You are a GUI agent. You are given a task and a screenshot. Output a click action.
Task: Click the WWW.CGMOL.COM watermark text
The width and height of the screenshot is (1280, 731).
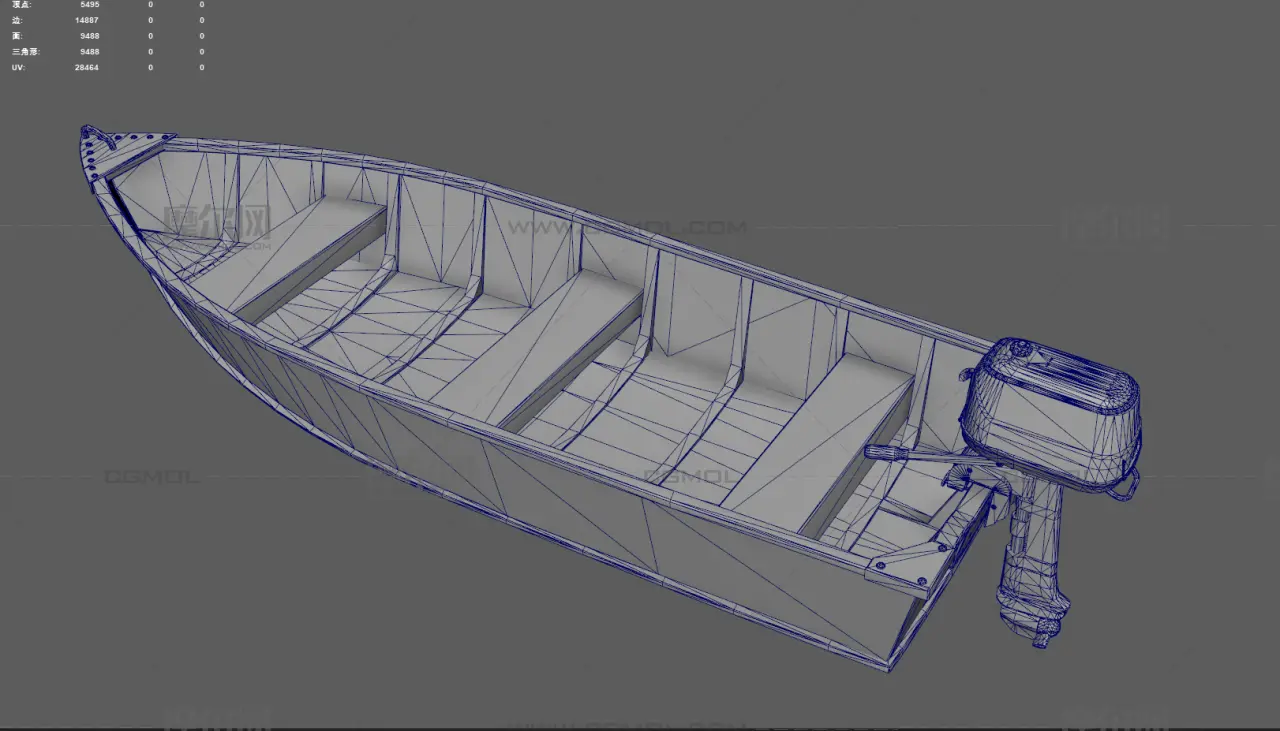[625, 228]
